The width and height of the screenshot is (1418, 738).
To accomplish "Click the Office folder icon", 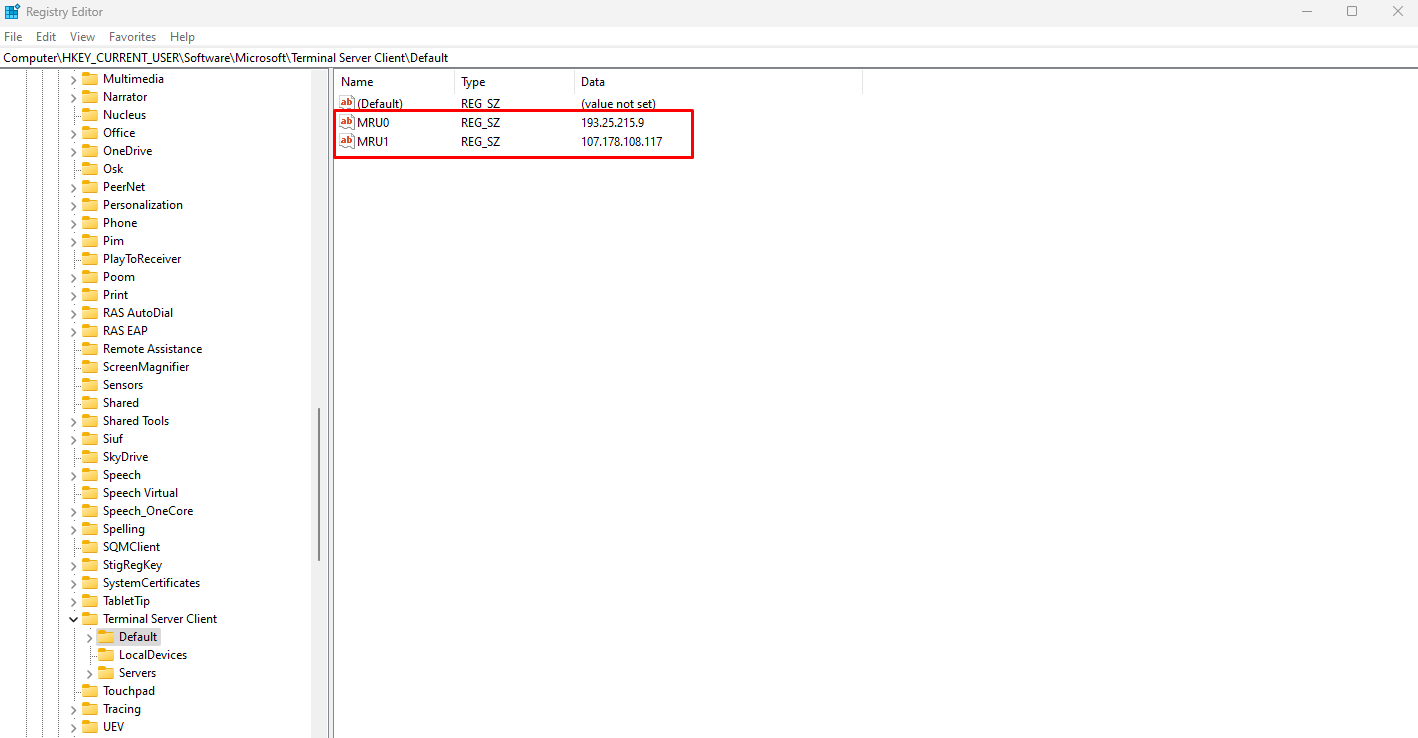I will pos(90,133).
